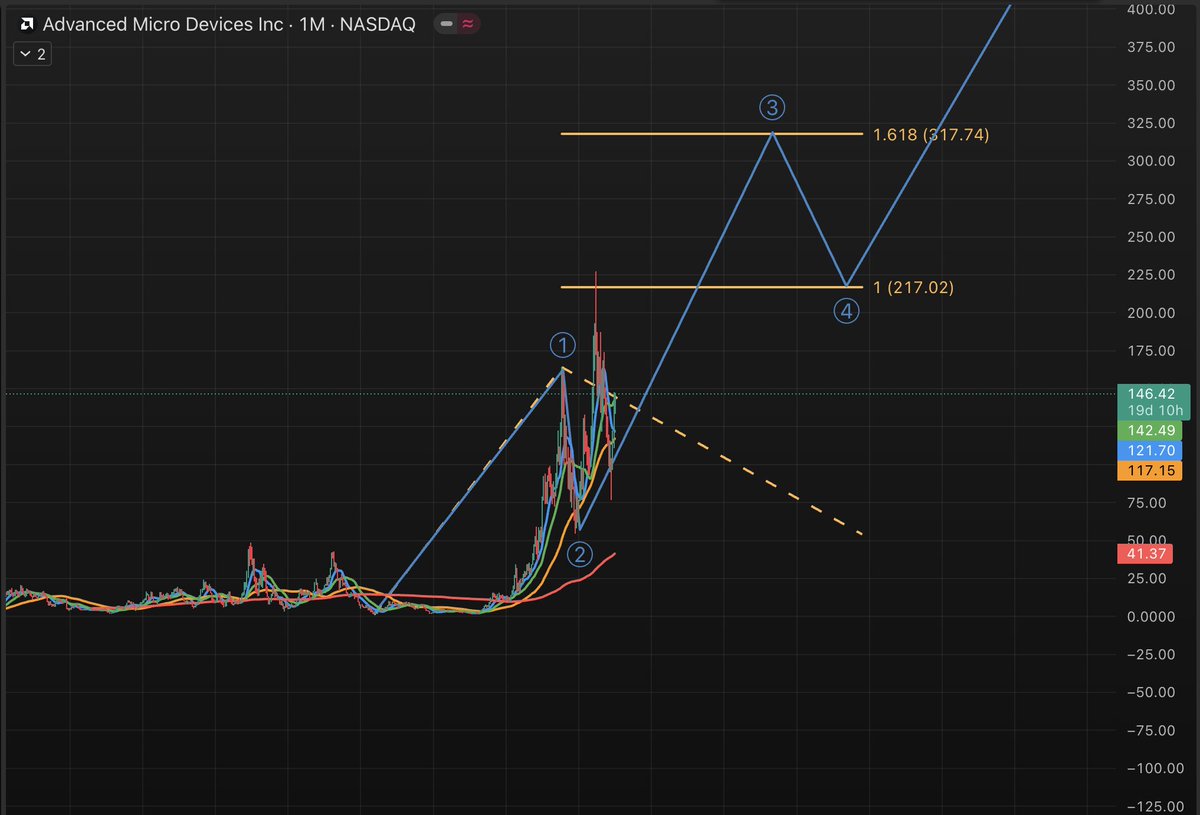The width and height of the screenshot is (1200, 815).
Task: Click the 300.00 price axis label
Action: 1151,161
